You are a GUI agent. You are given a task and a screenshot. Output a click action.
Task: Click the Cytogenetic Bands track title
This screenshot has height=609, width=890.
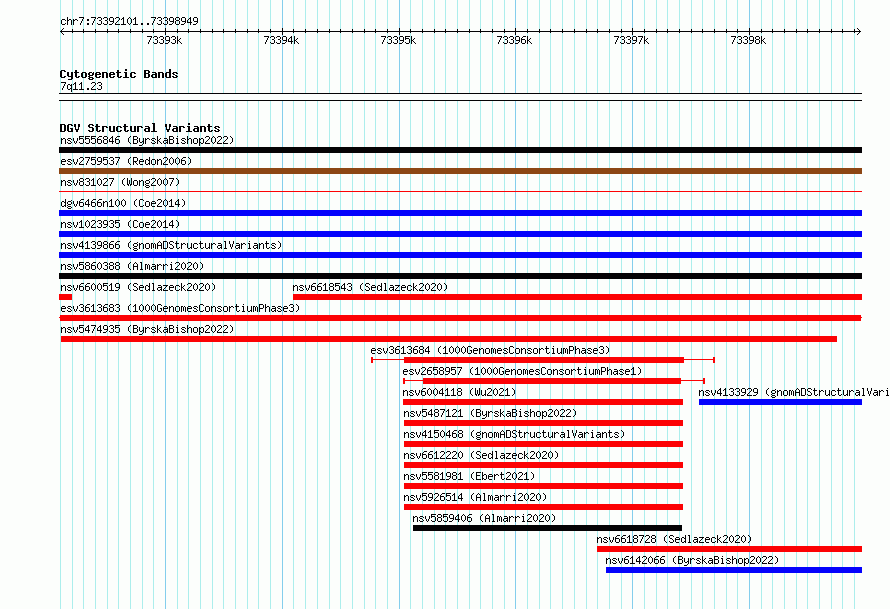(x=119, y=74)
